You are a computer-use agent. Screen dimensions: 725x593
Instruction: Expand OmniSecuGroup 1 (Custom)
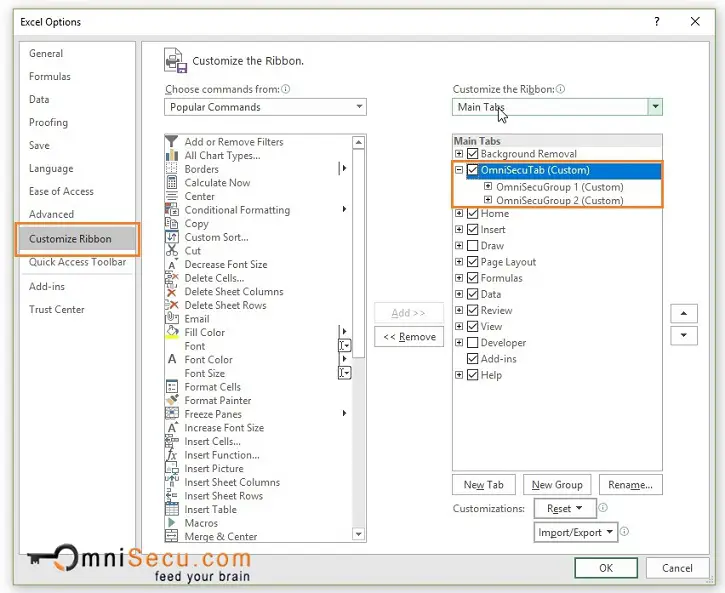tap(488, 186)
